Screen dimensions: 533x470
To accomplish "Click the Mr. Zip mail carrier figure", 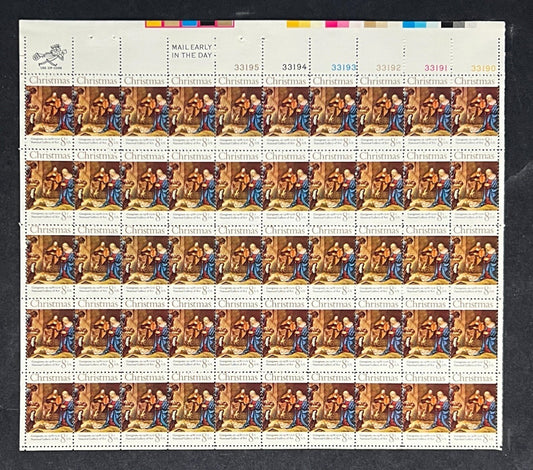I will coord(50,56).
